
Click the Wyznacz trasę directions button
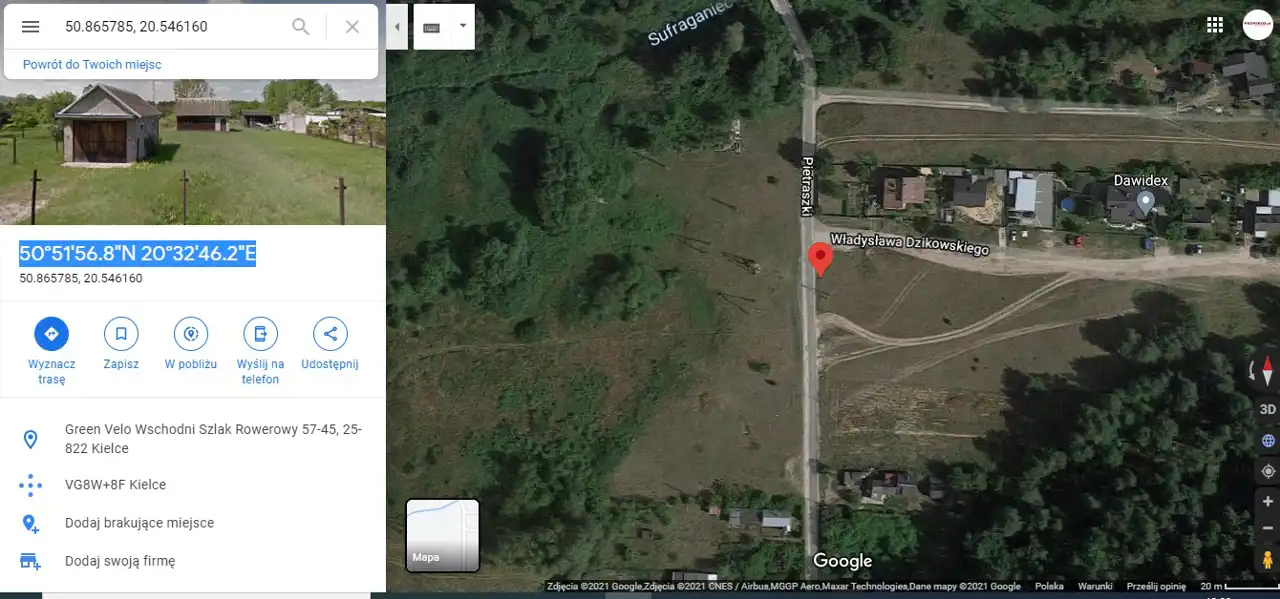pyautogui.click(x=51, y=334)
